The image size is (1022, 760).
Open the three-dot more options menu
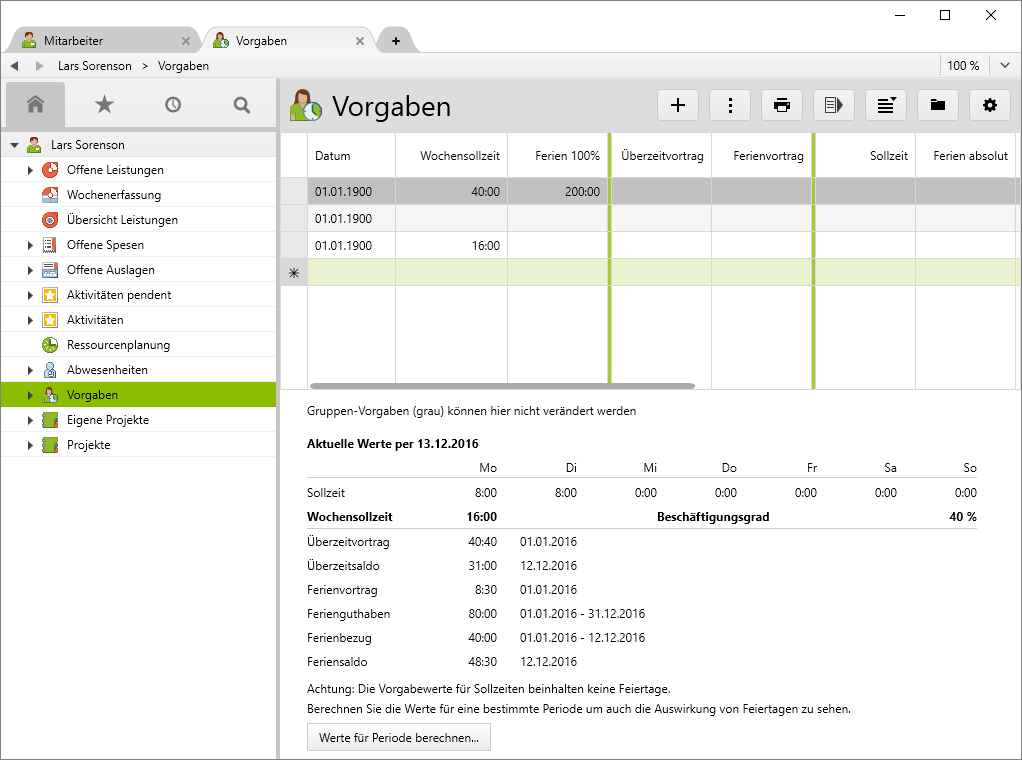[x=730, y=105]
